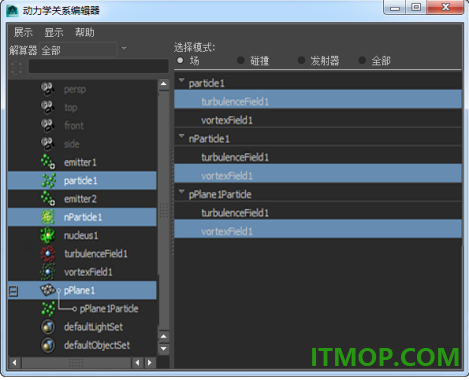The width and height of the screenshot is (469, 380).
Task: Select the 碰撞 (Collisions) selection mode
Action: (241, 60)
